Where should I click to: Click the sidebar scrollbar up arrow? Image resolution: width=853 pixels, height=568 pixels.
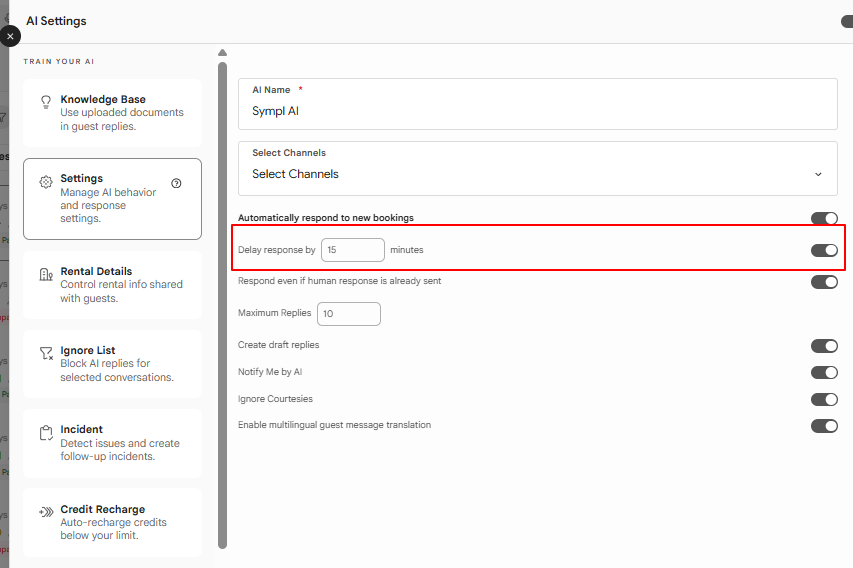[222, 53]
